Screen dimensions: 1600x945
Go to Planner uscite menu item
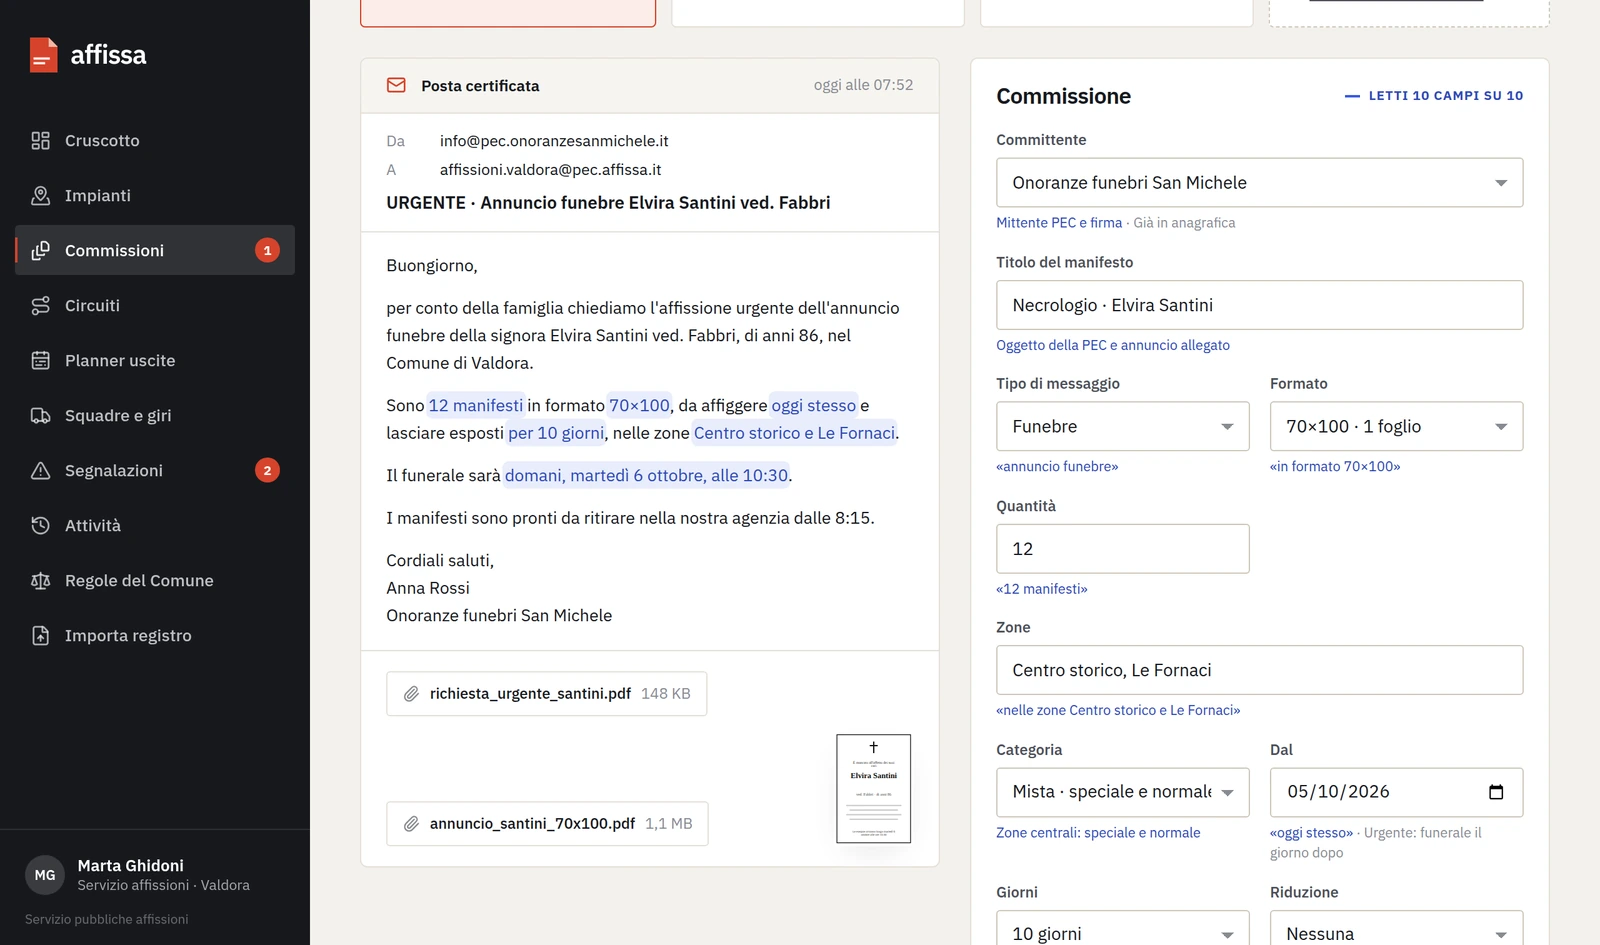[x=155, y=360]
